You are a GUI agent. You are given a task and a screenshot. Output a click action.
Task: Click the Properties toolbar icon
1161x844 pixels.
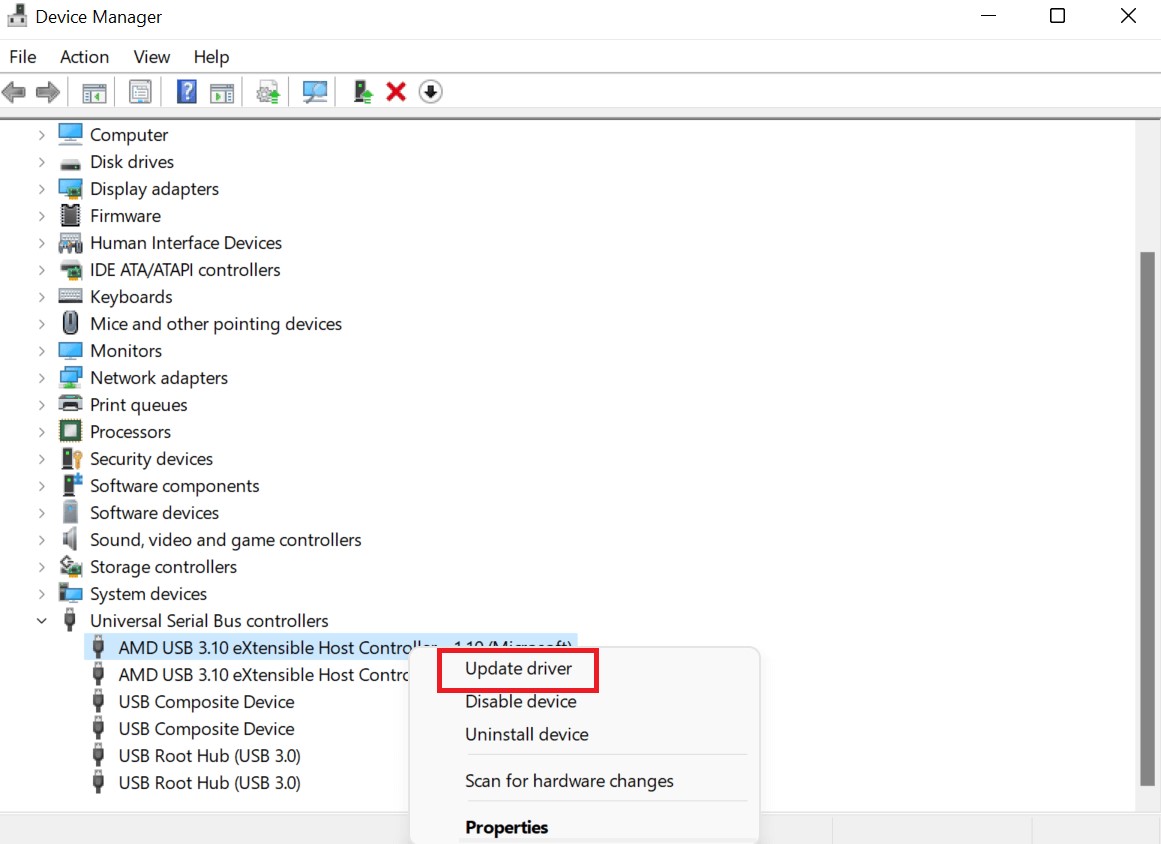[x=140, y=92]
